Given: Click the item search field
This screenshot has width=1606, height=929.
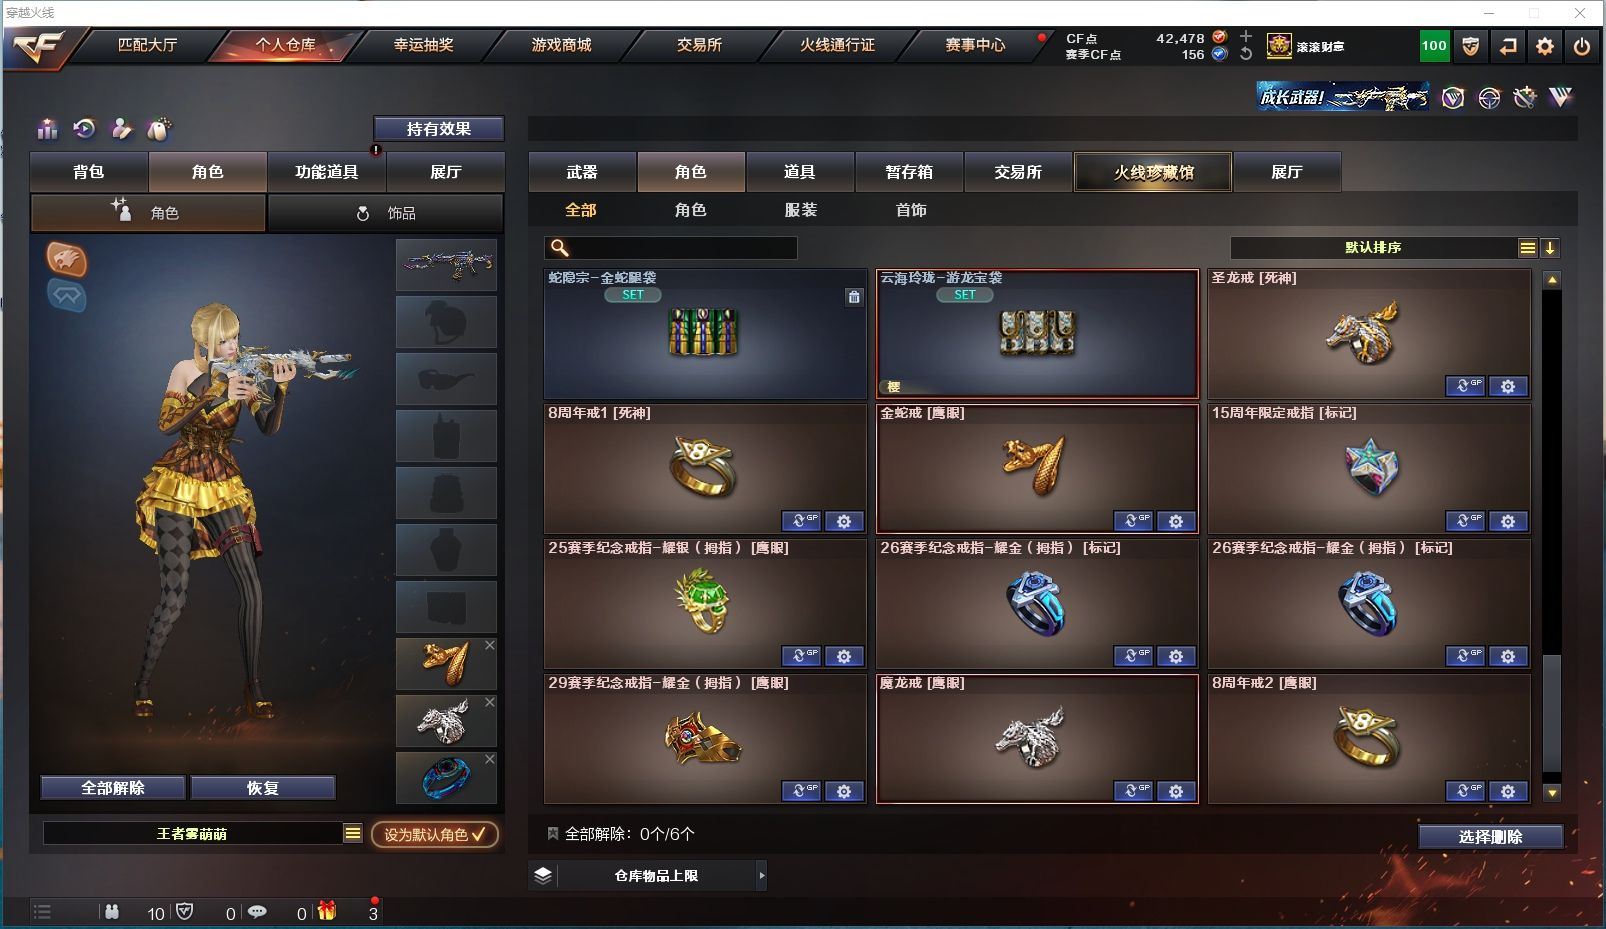Looking at the screenshot, I should 671,248.
